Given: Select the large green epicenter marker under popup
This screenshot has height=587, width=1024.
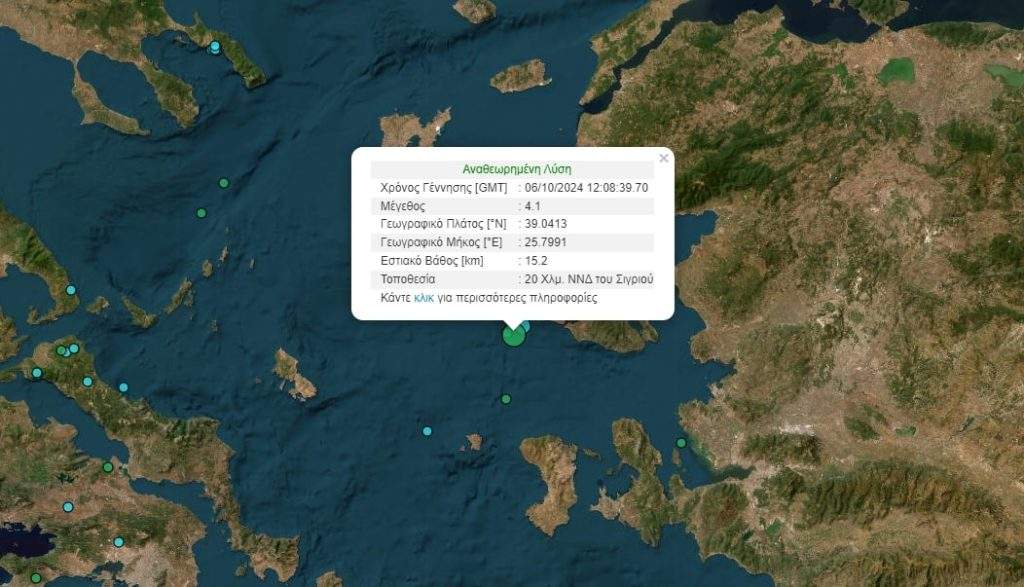Looking at the screenshot, I should tap(513, 336).
